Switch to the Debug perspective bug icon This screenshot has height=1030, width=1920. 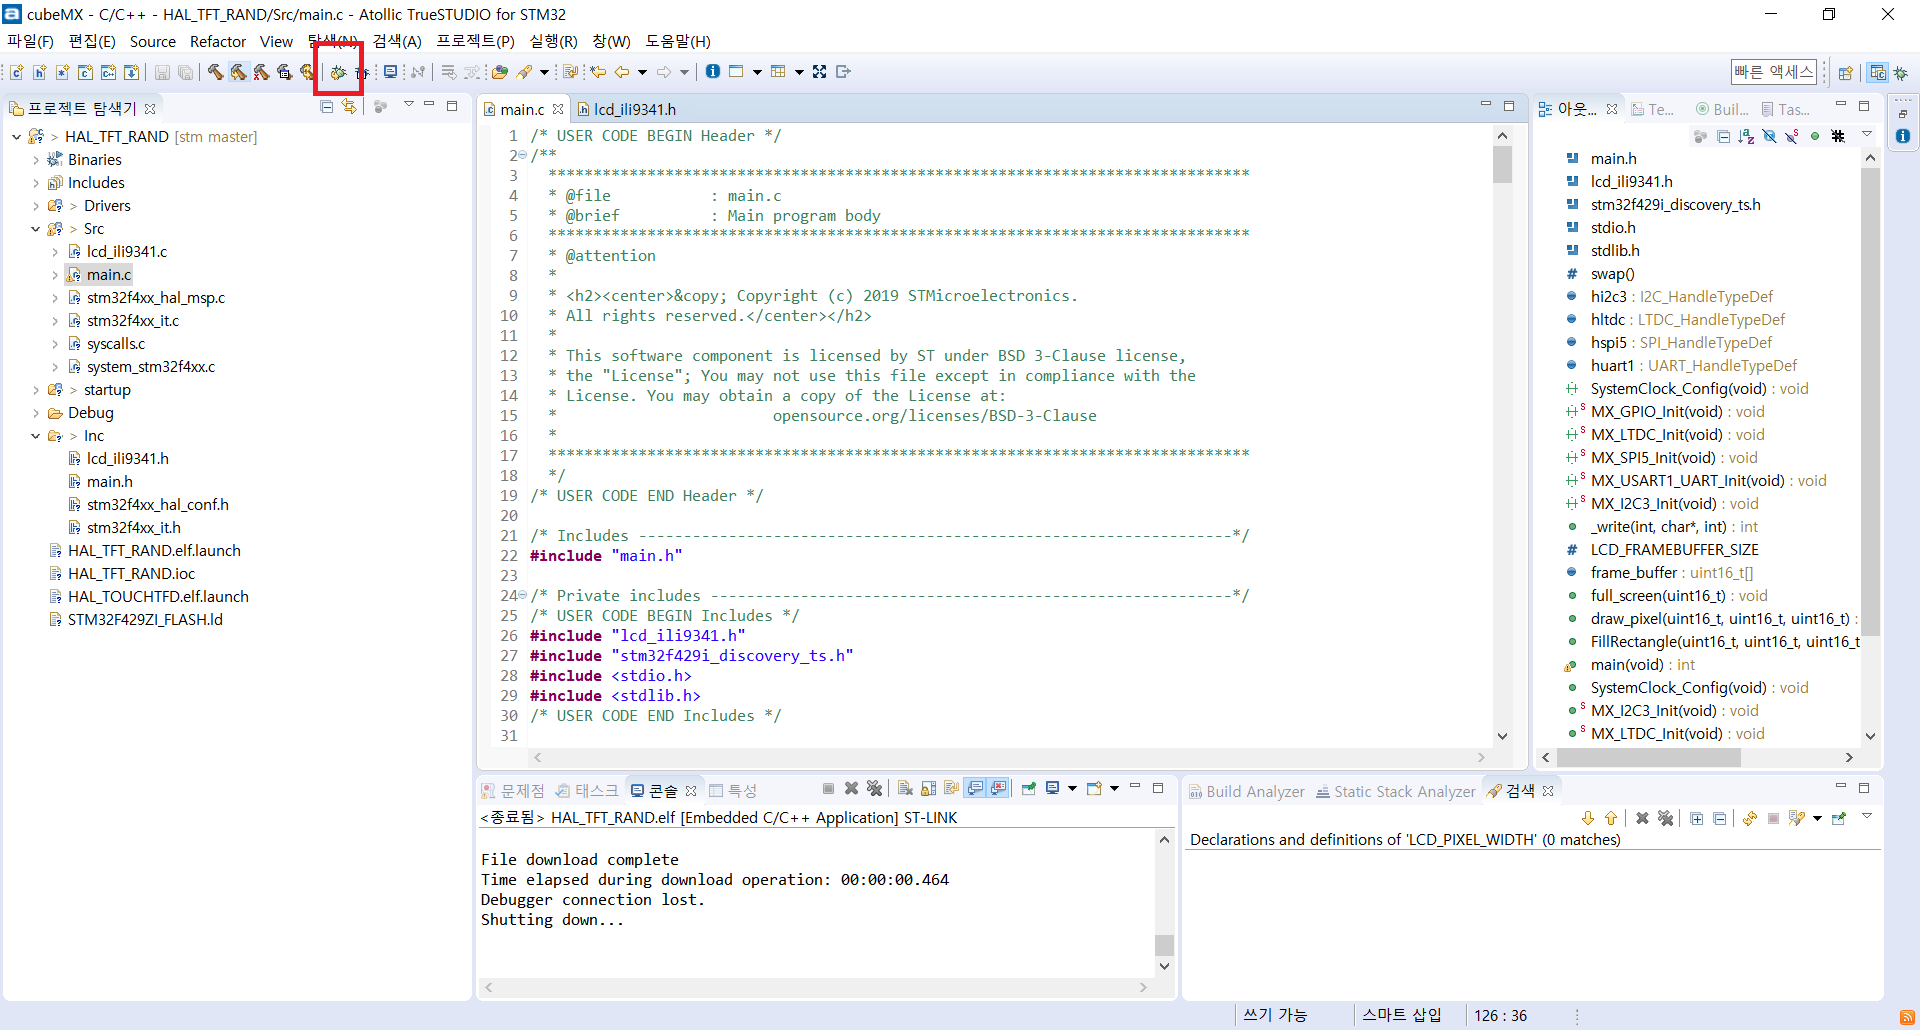pos(1901,72)
